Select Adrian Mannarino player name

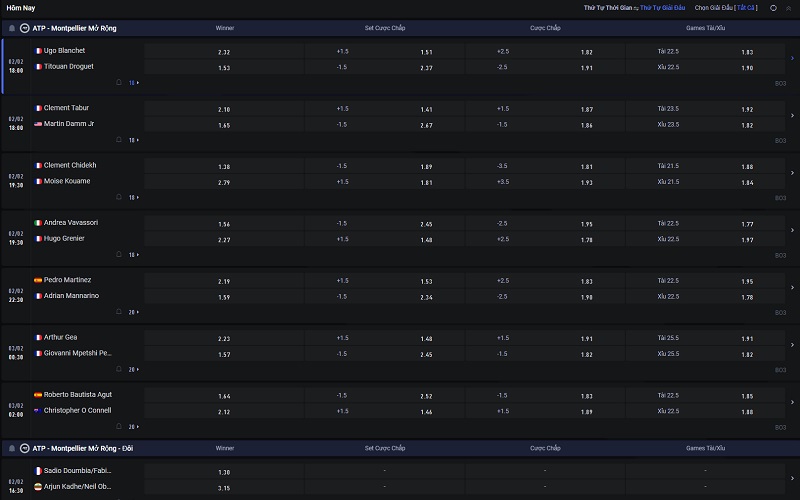[x=71, y=296]
